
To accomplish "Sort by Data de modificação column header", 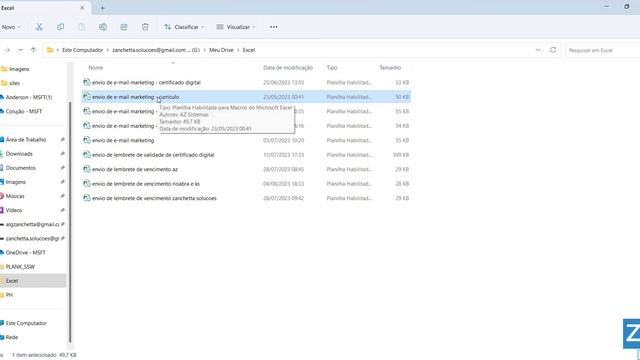I will tap(288, 68).
